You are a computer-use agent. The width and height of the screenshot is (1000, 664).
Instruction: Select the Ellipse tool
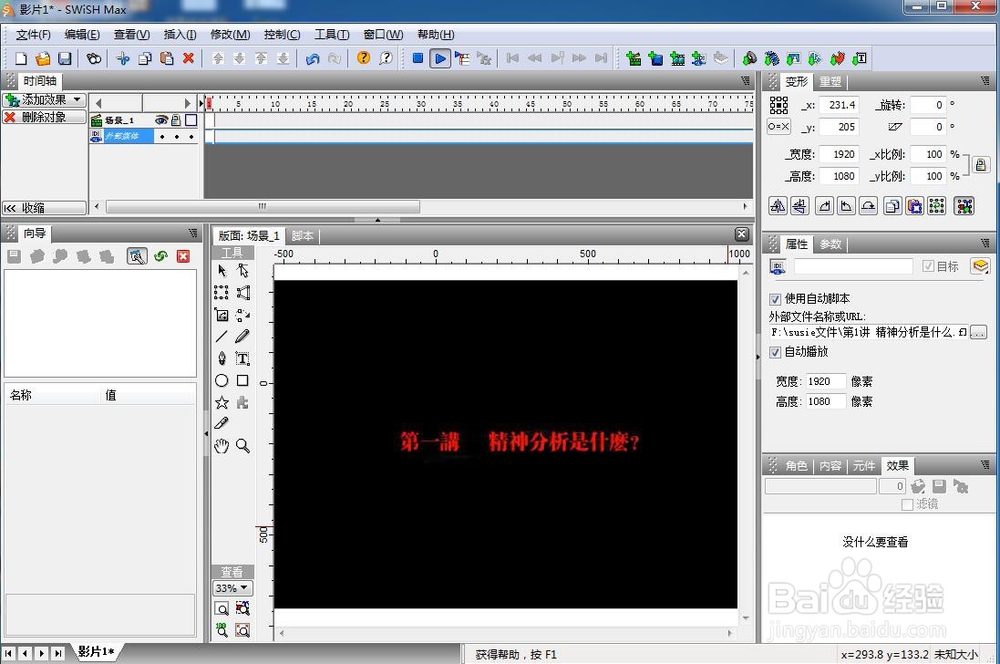pyautogui.click(x=221, y=379)
